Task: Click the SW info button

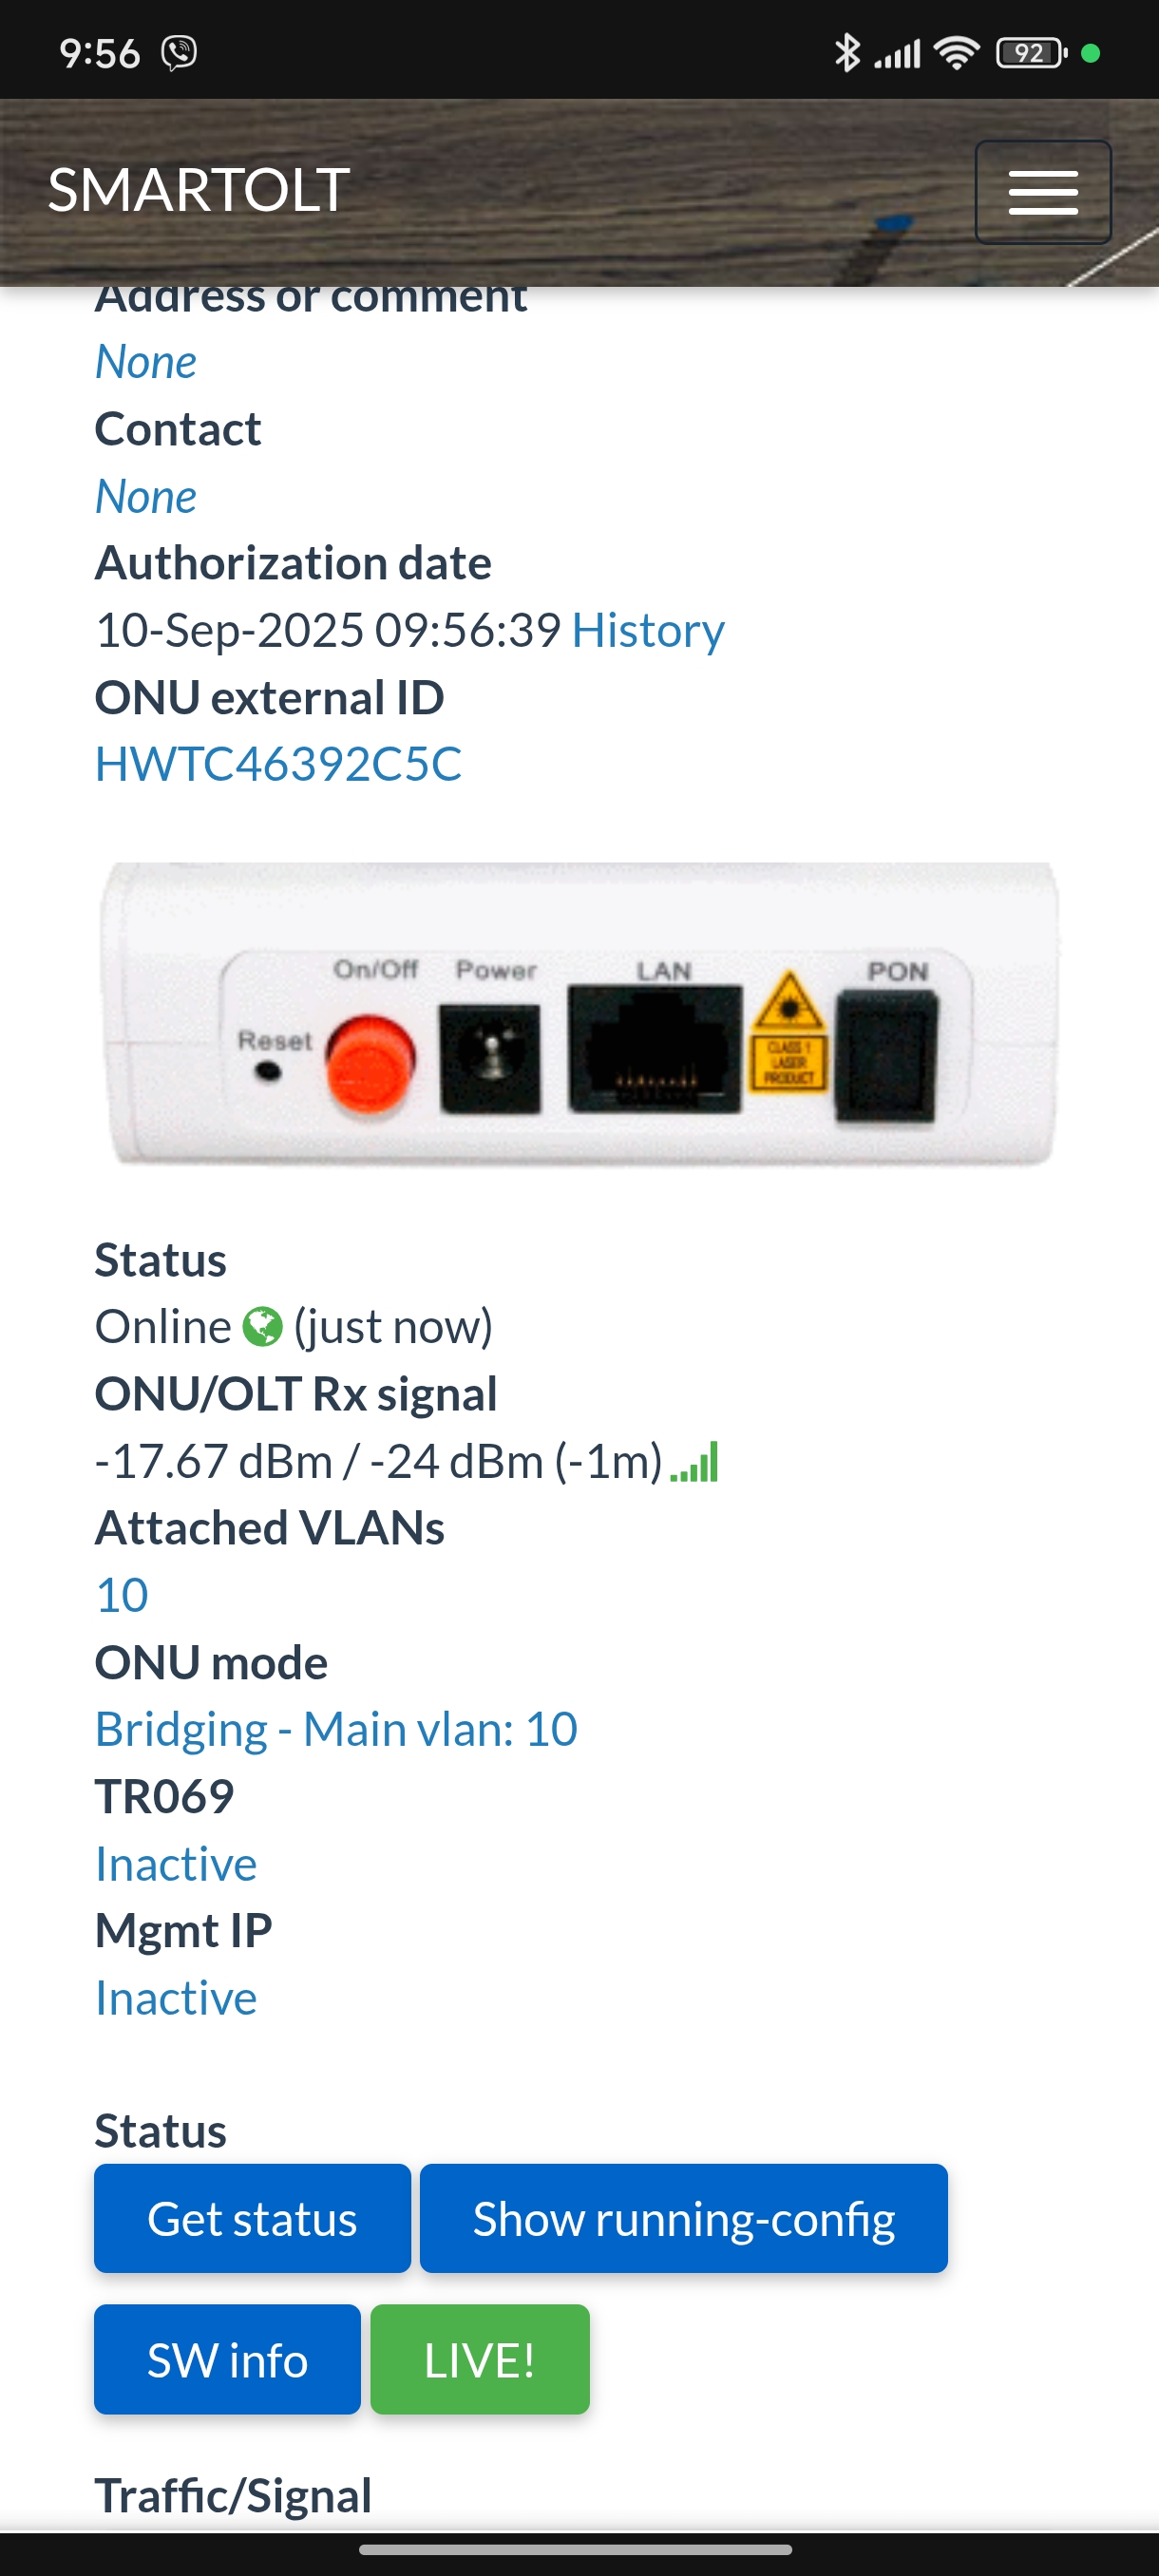Action: (227, 2360)
